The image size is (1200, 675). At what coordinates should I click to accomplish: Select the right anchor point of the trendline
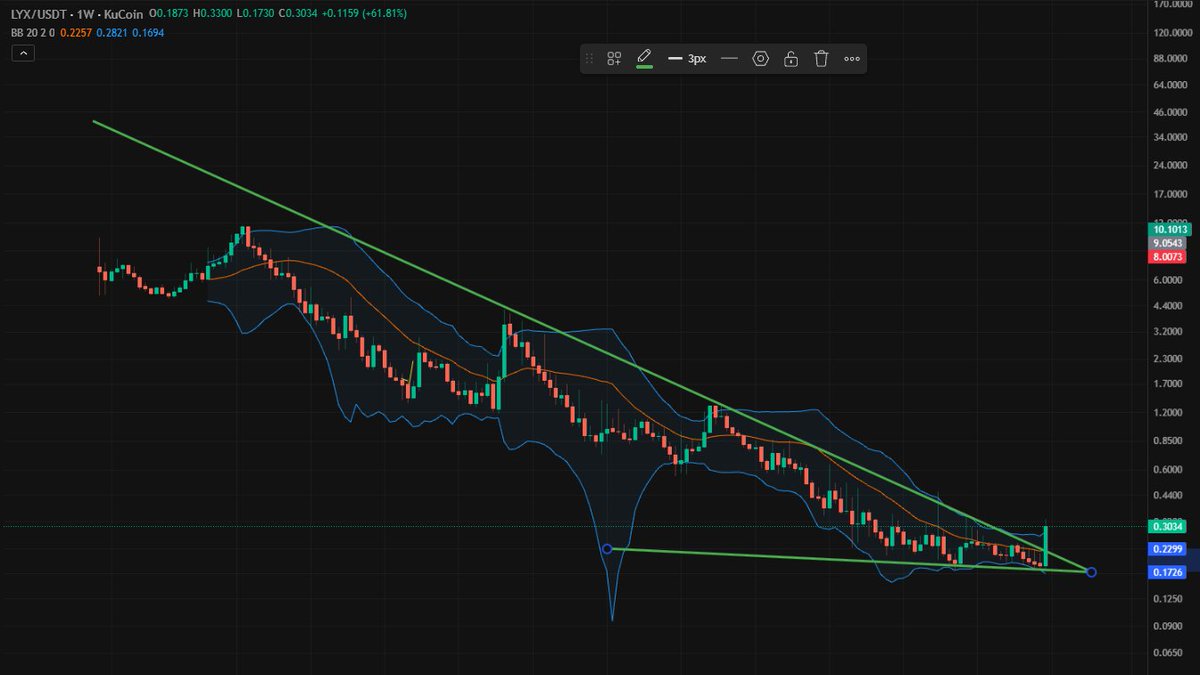(x=1091, y=572)
